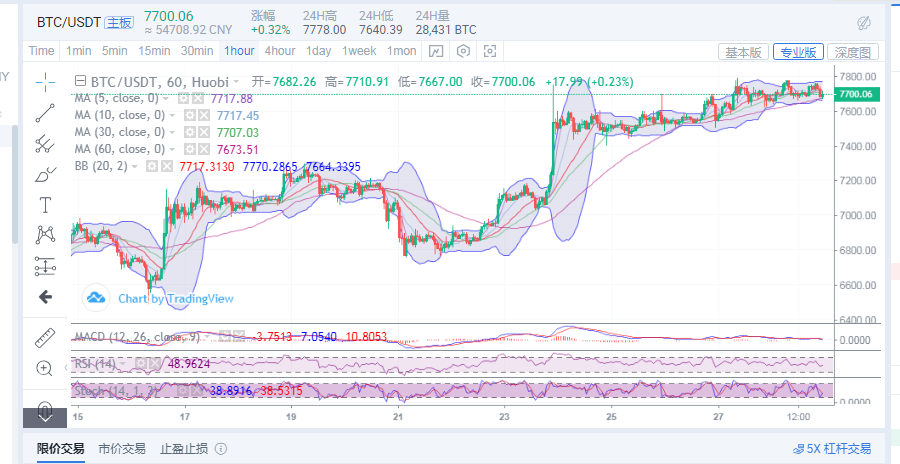Expand MA (30, close, 0) dropdown arrow
Image resolution: width=900 pixels, height=464 pixels.
click(172, 133)
